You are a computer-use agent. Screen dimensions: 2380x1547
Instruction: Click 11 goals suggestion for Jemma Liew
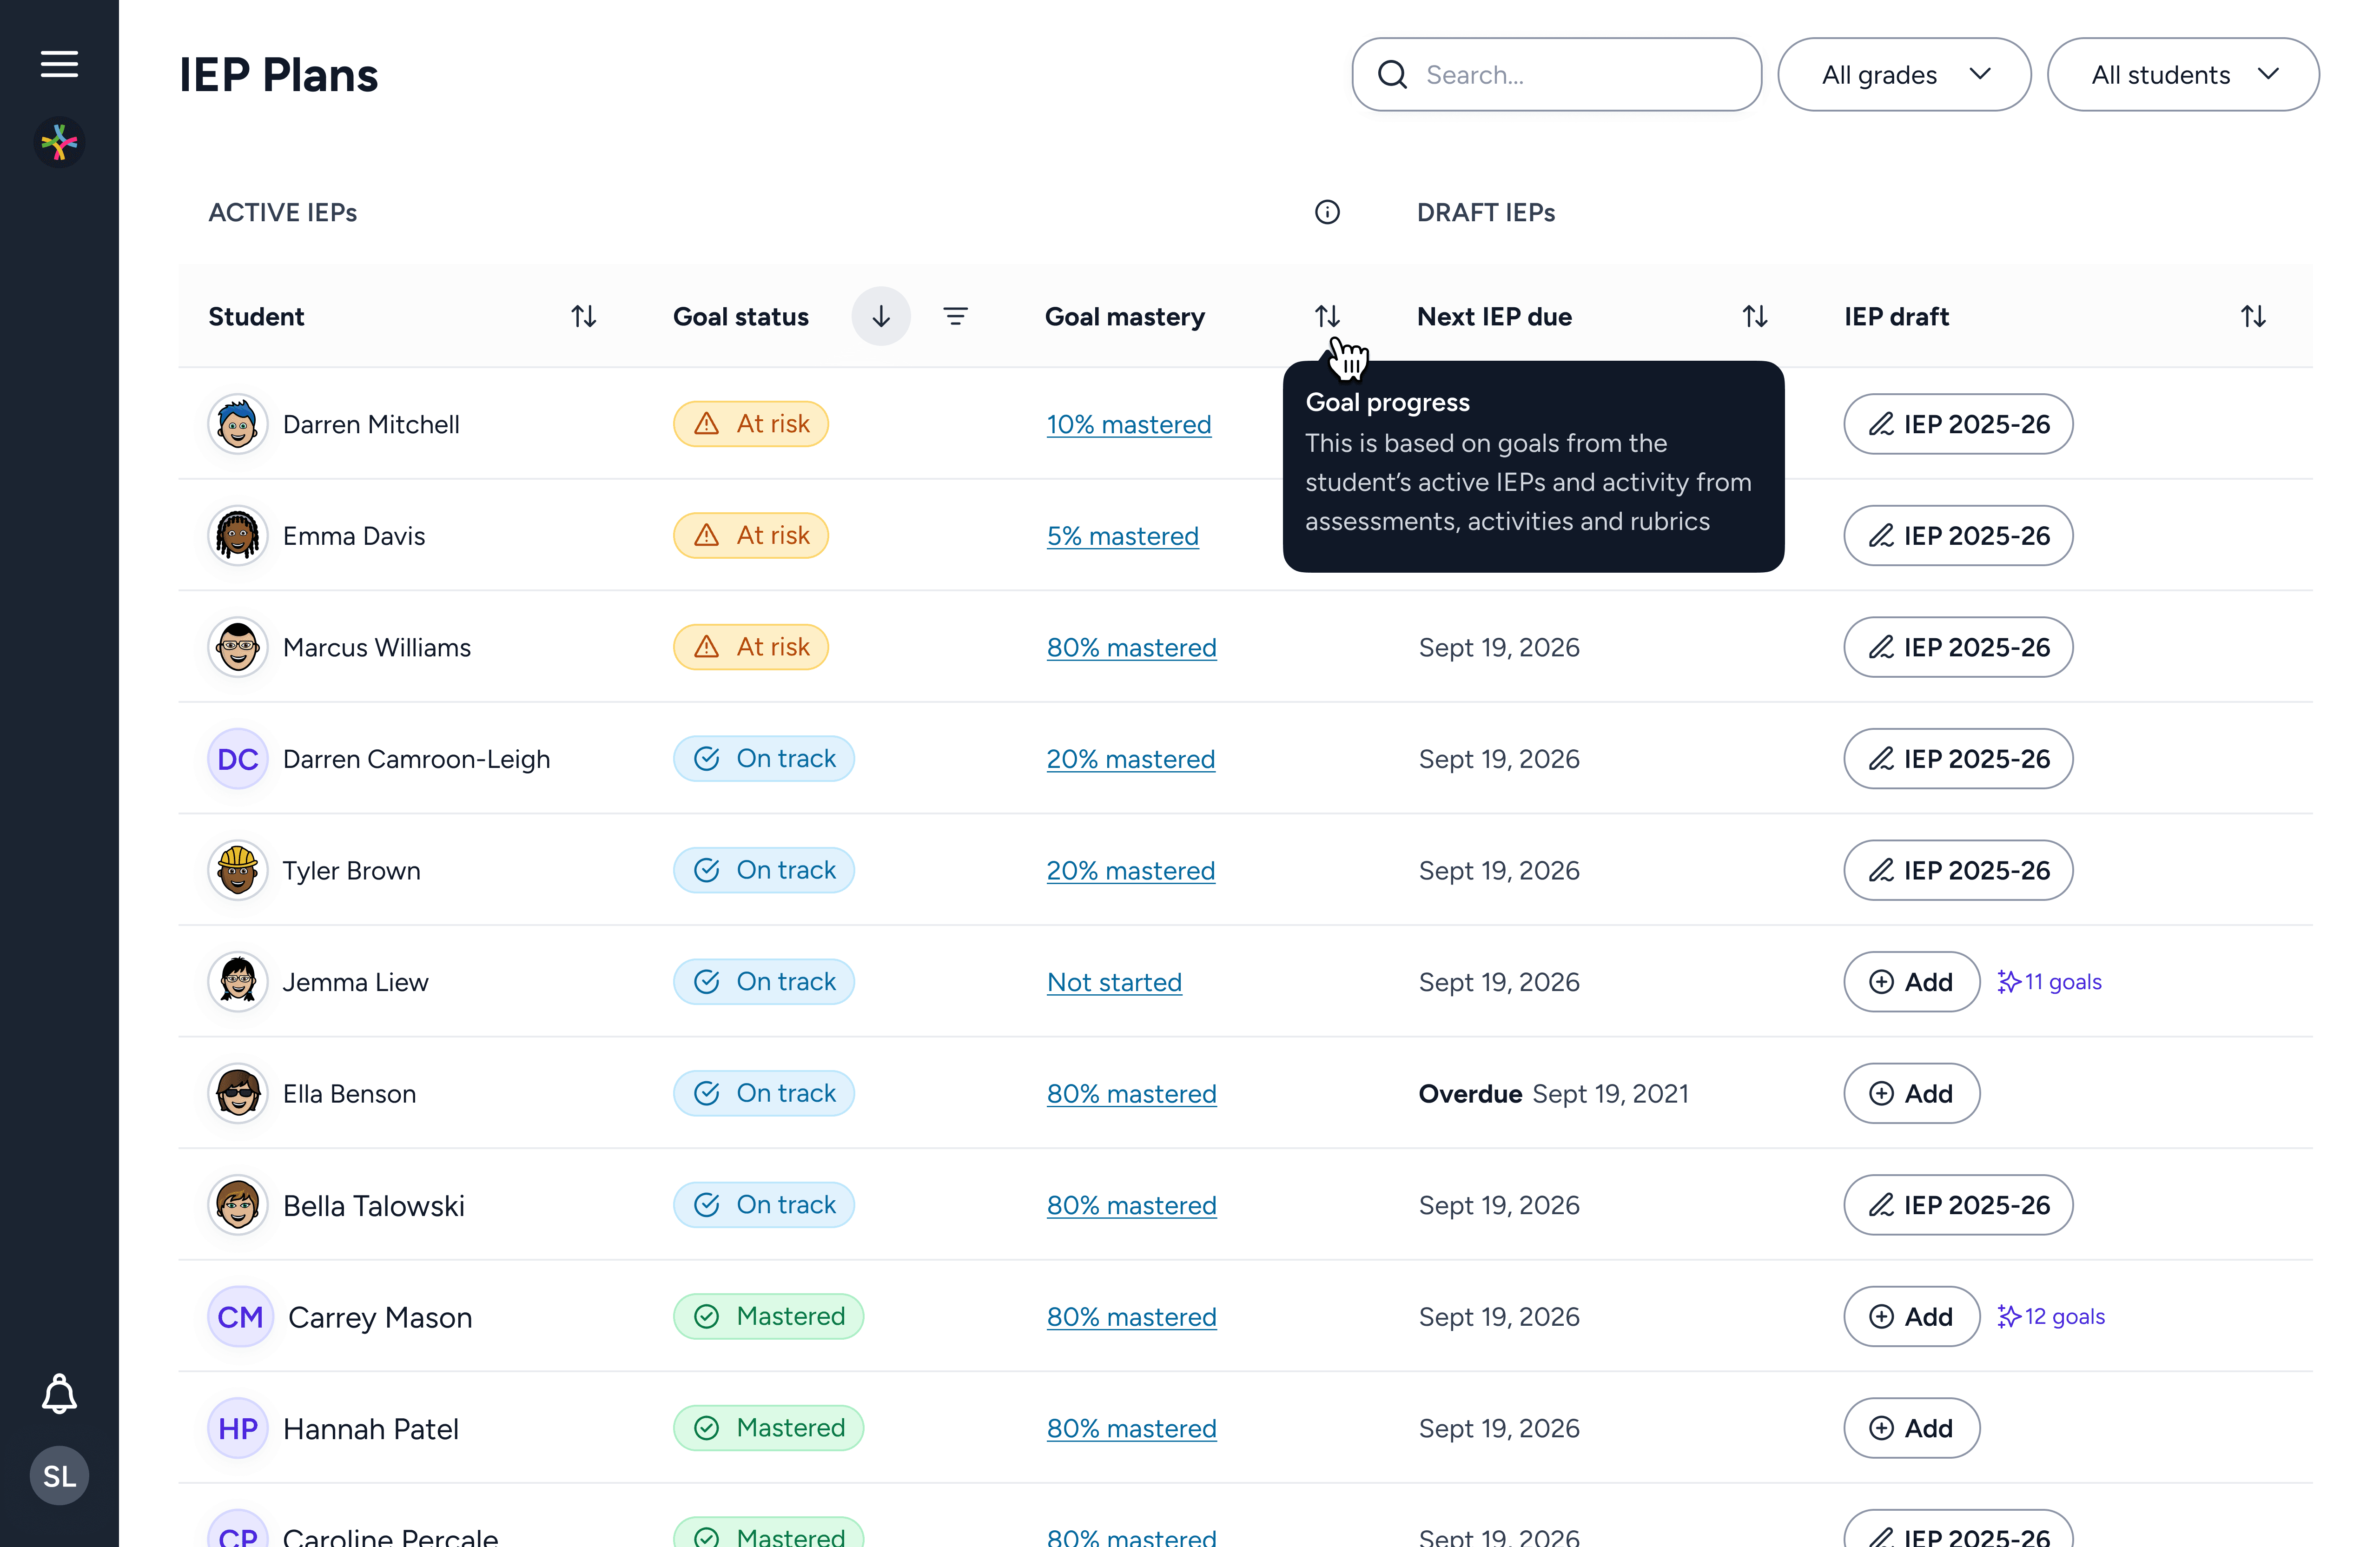[2050, 982]
